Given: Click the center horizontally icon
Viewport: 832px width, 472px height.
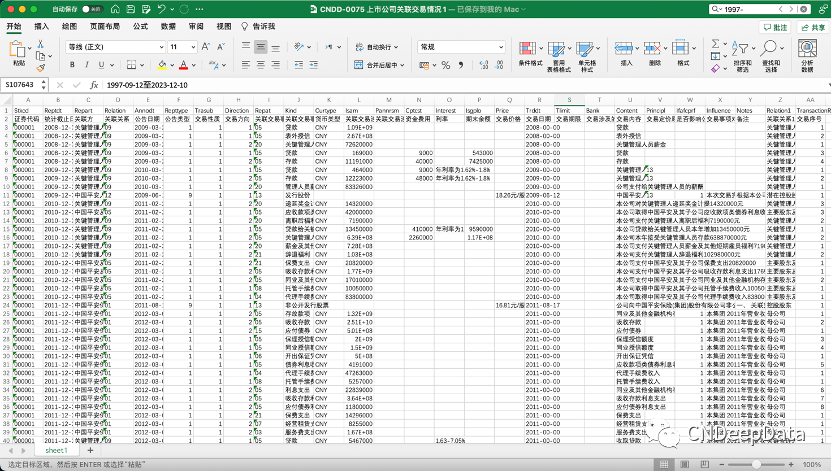Looking at the screenshot, I should [261, 65].
